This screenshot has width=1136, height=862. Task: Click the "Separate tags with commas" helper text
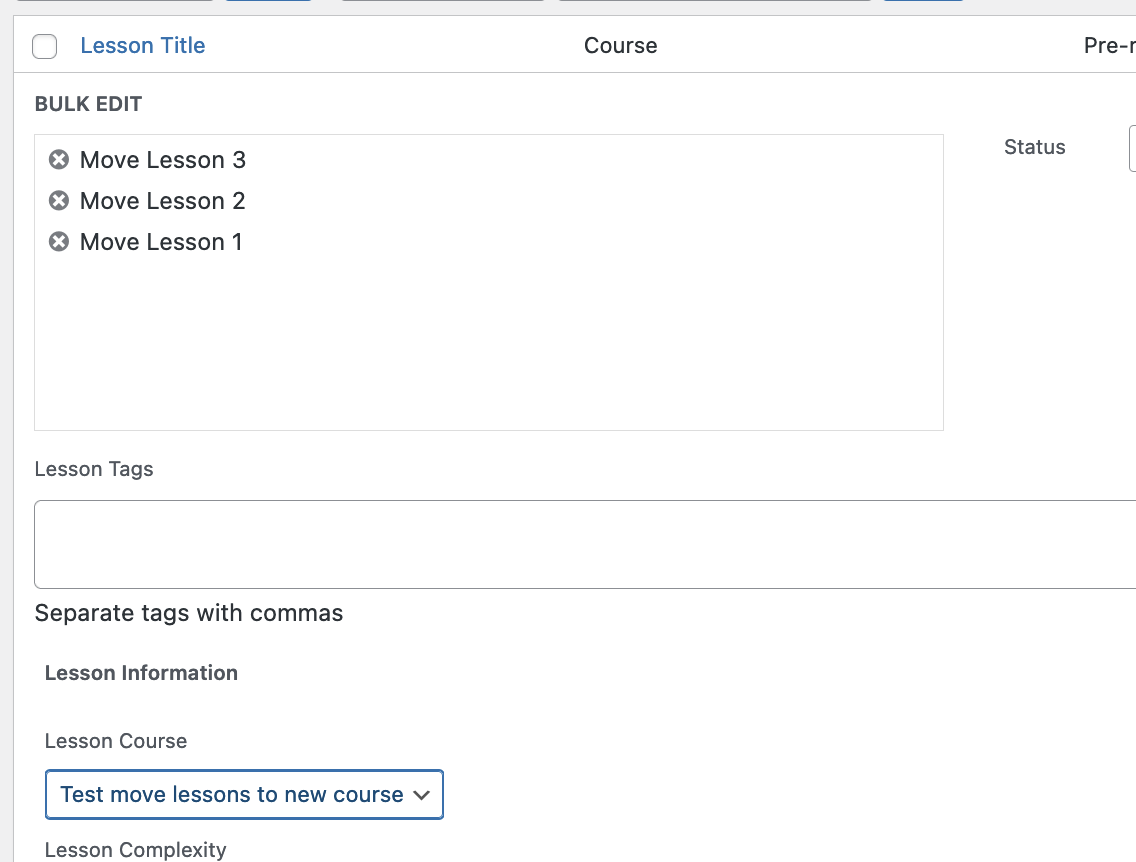click(188, 612)
